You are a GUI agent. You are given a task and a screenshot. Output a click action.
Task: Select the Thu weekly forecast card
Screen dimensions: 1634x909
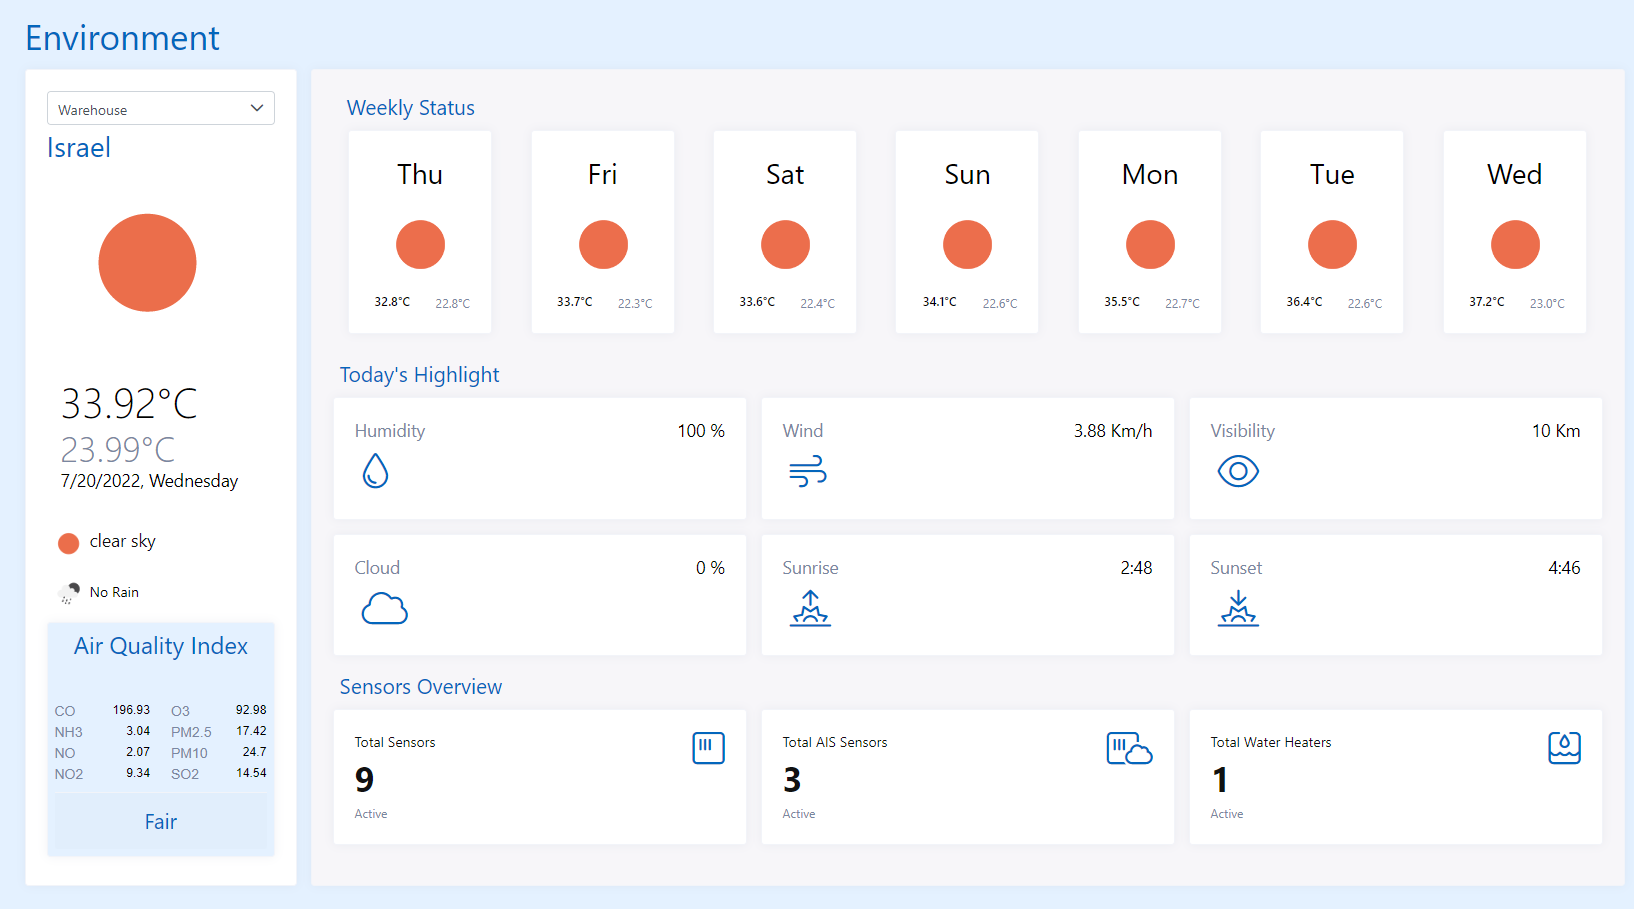[x=419, y=231]
